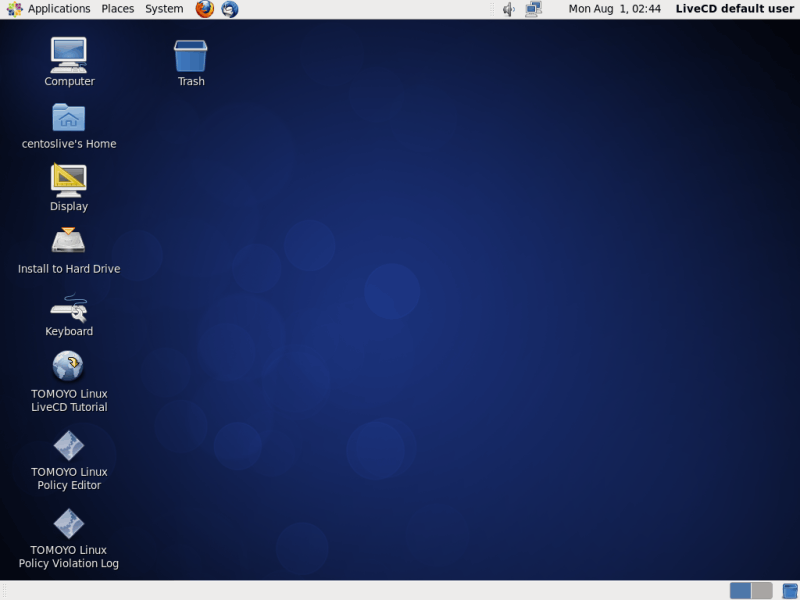Click the volume speaker icon

[509, 9]
